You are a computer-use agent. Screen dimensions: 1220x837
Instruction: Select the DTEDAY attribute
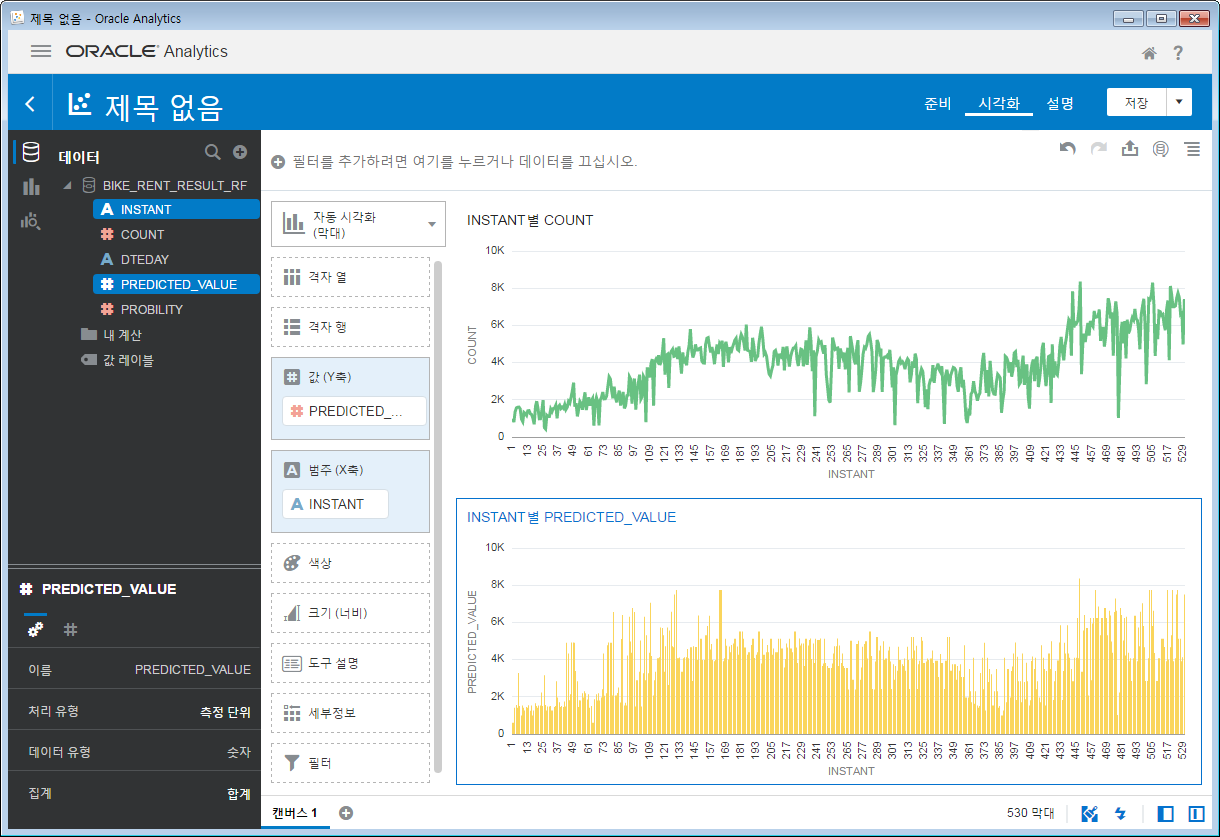point(144,259)
